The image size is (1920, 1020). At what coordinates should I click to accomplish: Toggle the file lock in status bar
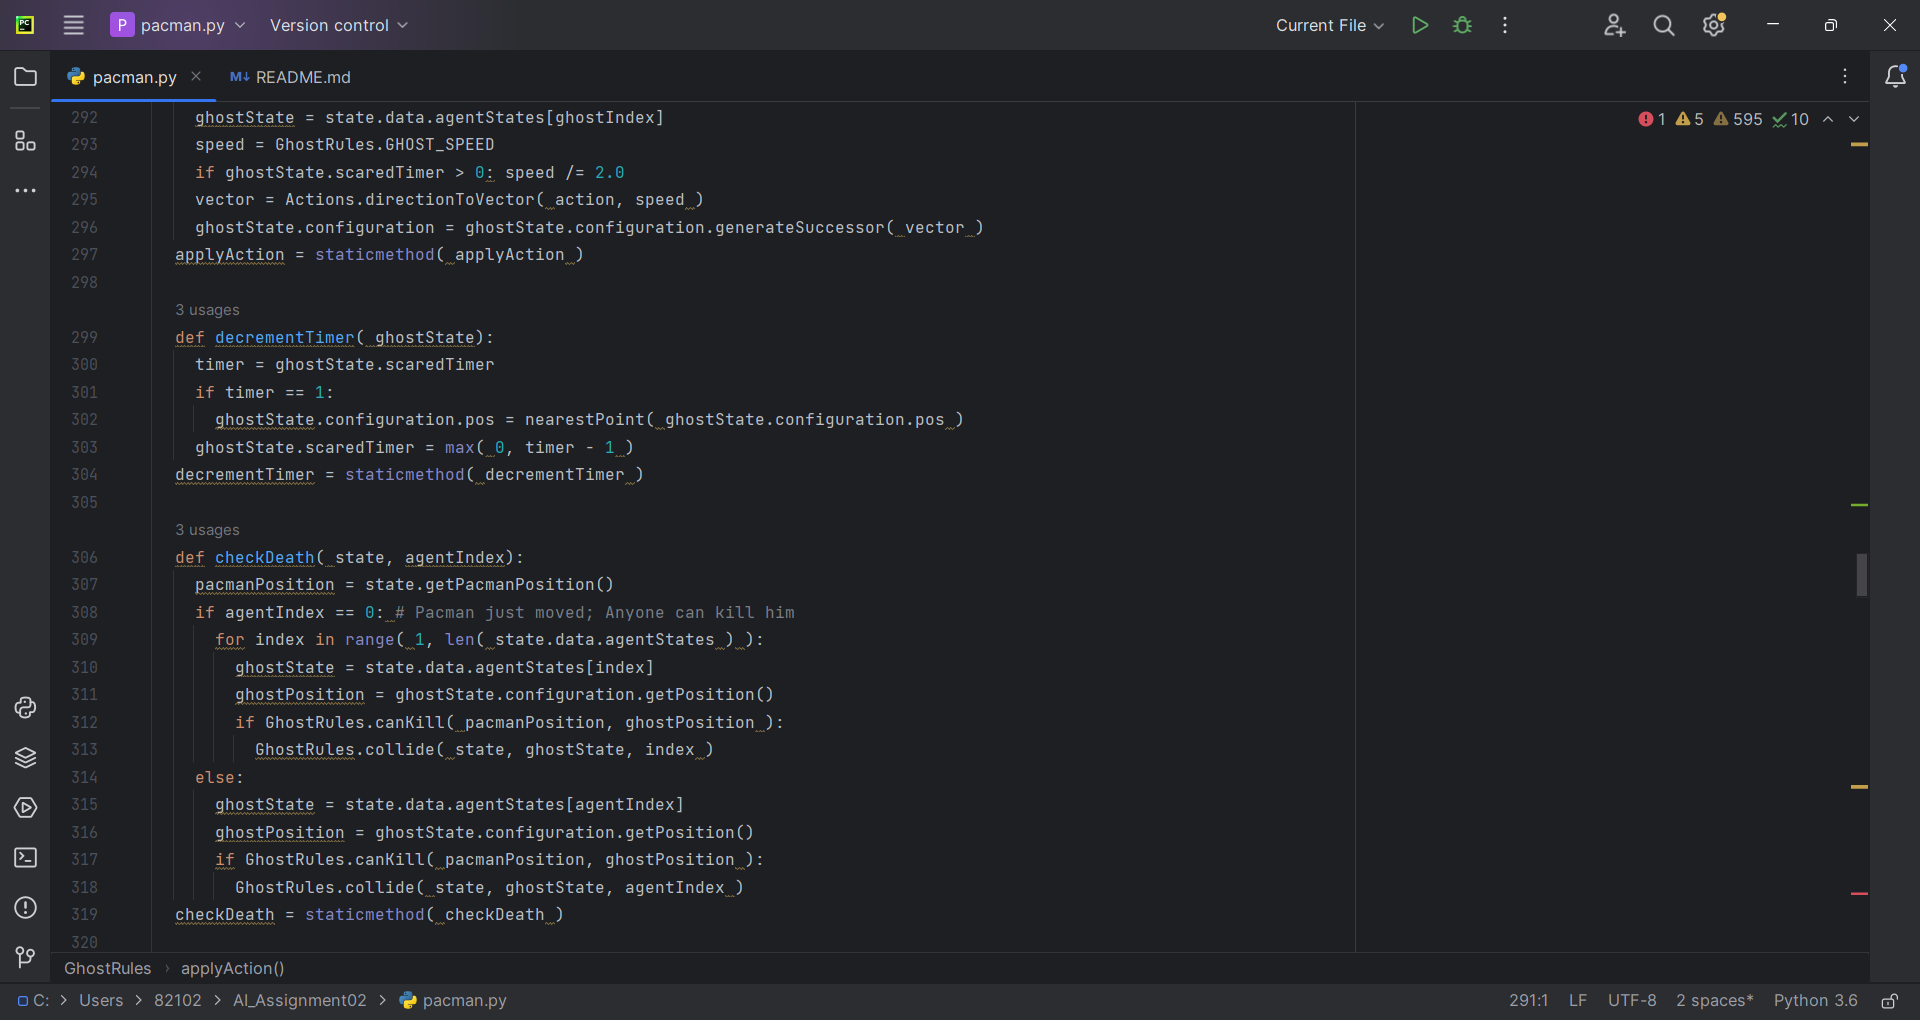1890,1000
